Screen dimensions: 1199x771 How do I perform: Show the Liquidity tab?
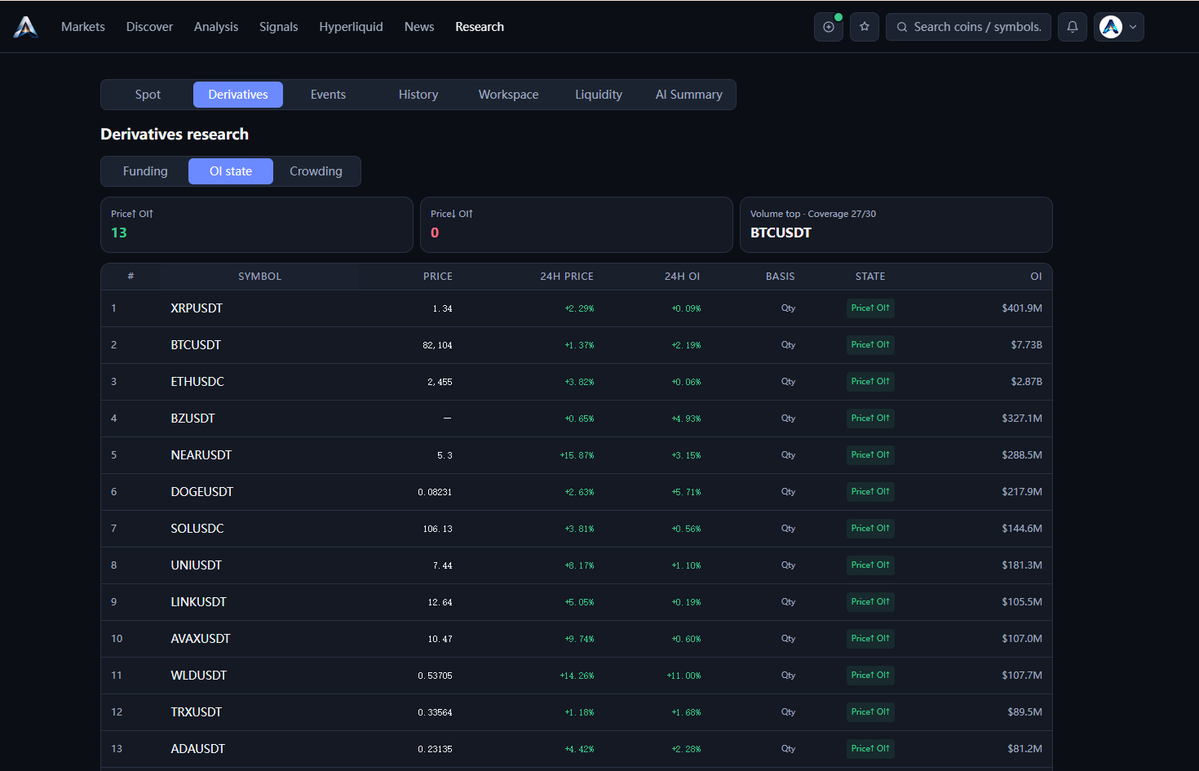pyautogui.click(x=599, y=95)
